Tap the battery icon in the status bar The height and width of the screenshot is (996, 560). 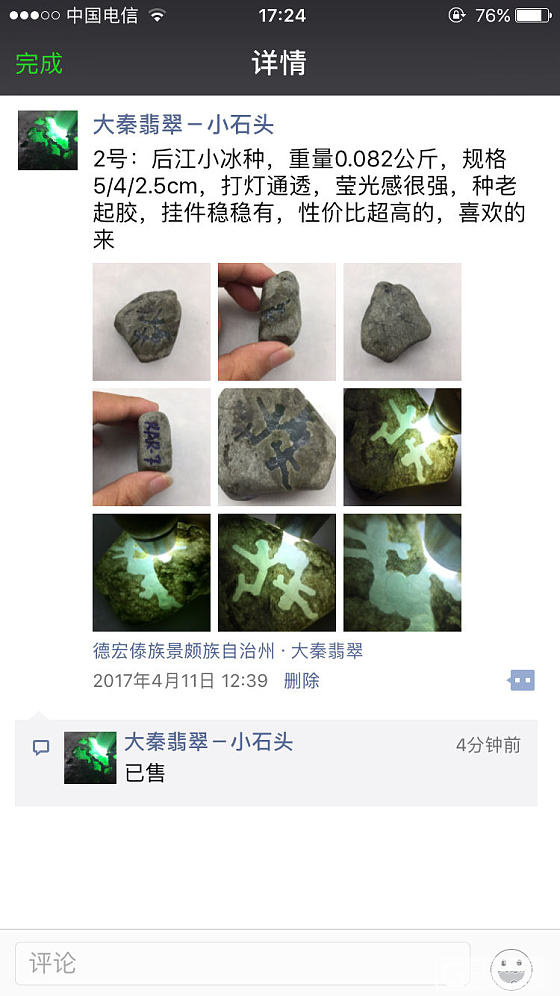(532, 15)
